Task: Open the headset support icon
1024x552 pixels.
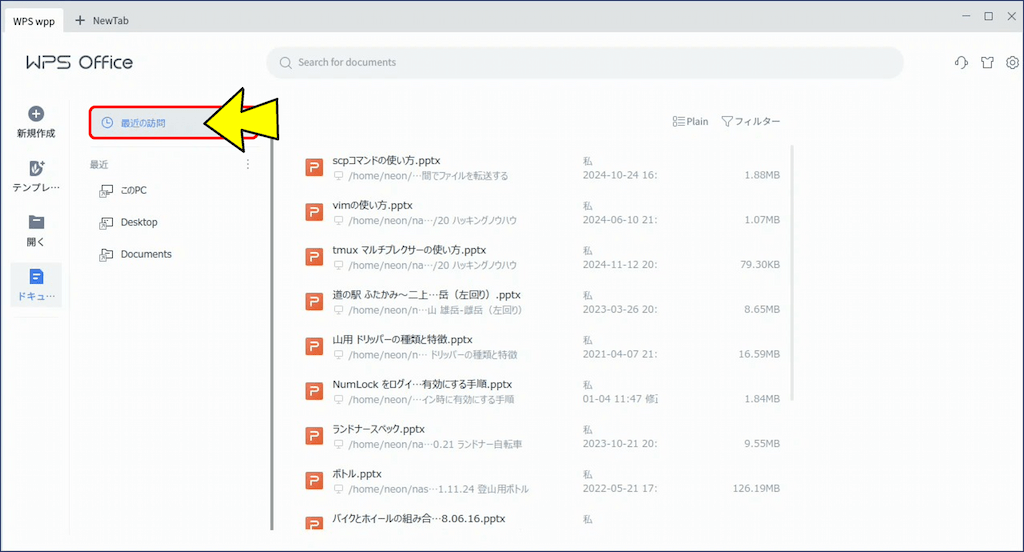Action: (x=961, y=63)
